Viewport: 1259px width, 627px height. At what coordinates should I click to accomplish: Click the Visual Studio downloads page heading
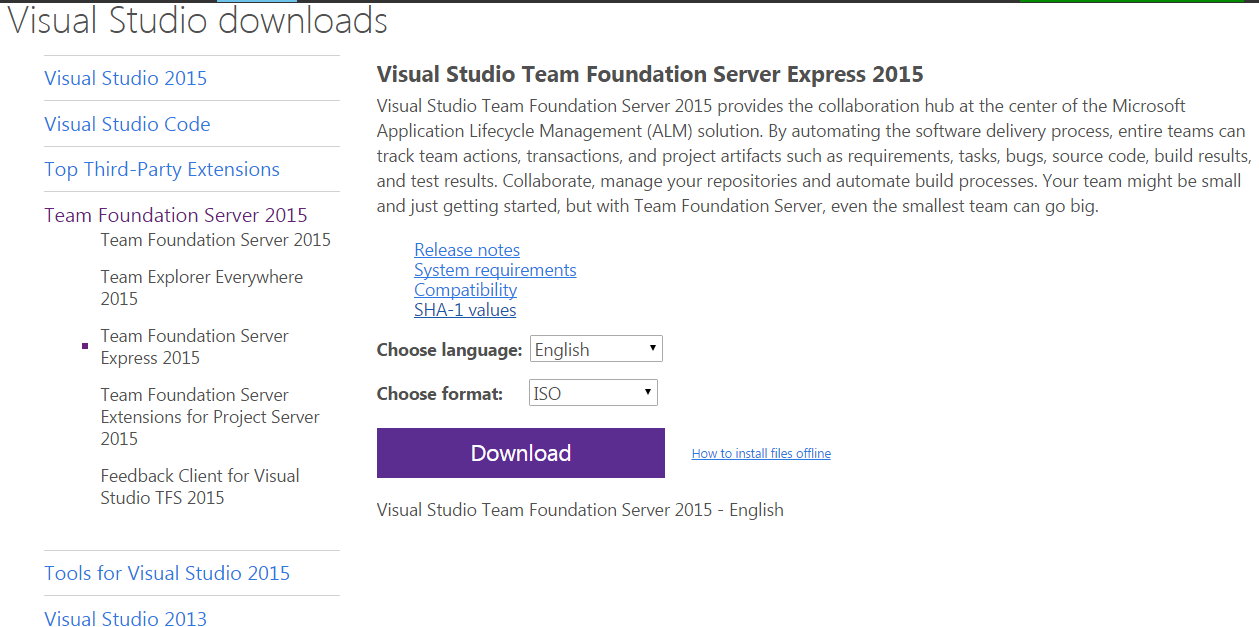click(198, 20)
